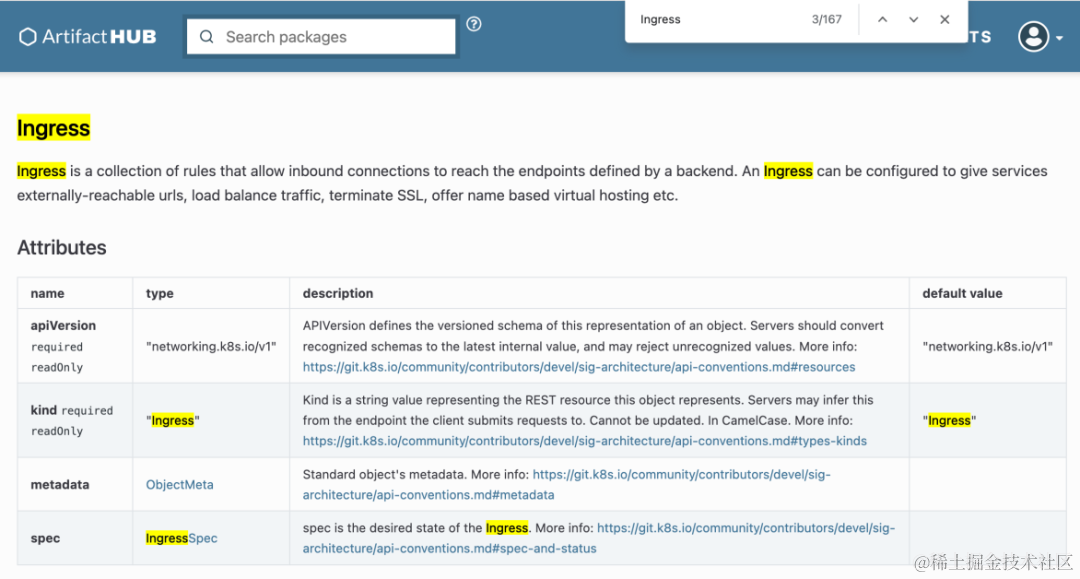
Task: Select the Ingress page heading
Action: [54, 128]
